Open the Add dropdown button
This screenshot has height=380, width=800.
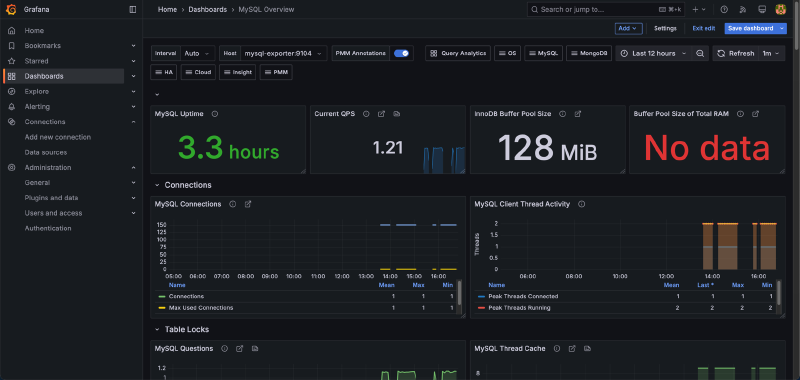pos(628,29)
